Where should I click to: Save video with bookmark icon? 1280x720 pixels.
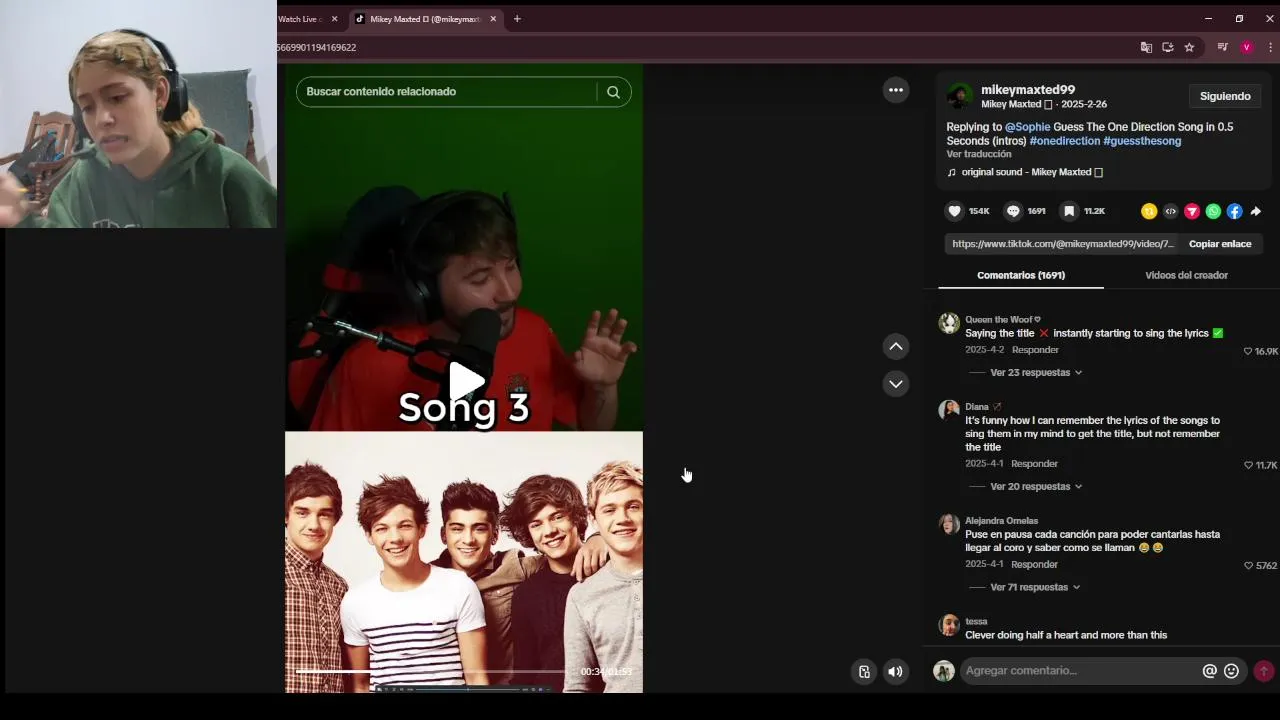point(1069,211)
